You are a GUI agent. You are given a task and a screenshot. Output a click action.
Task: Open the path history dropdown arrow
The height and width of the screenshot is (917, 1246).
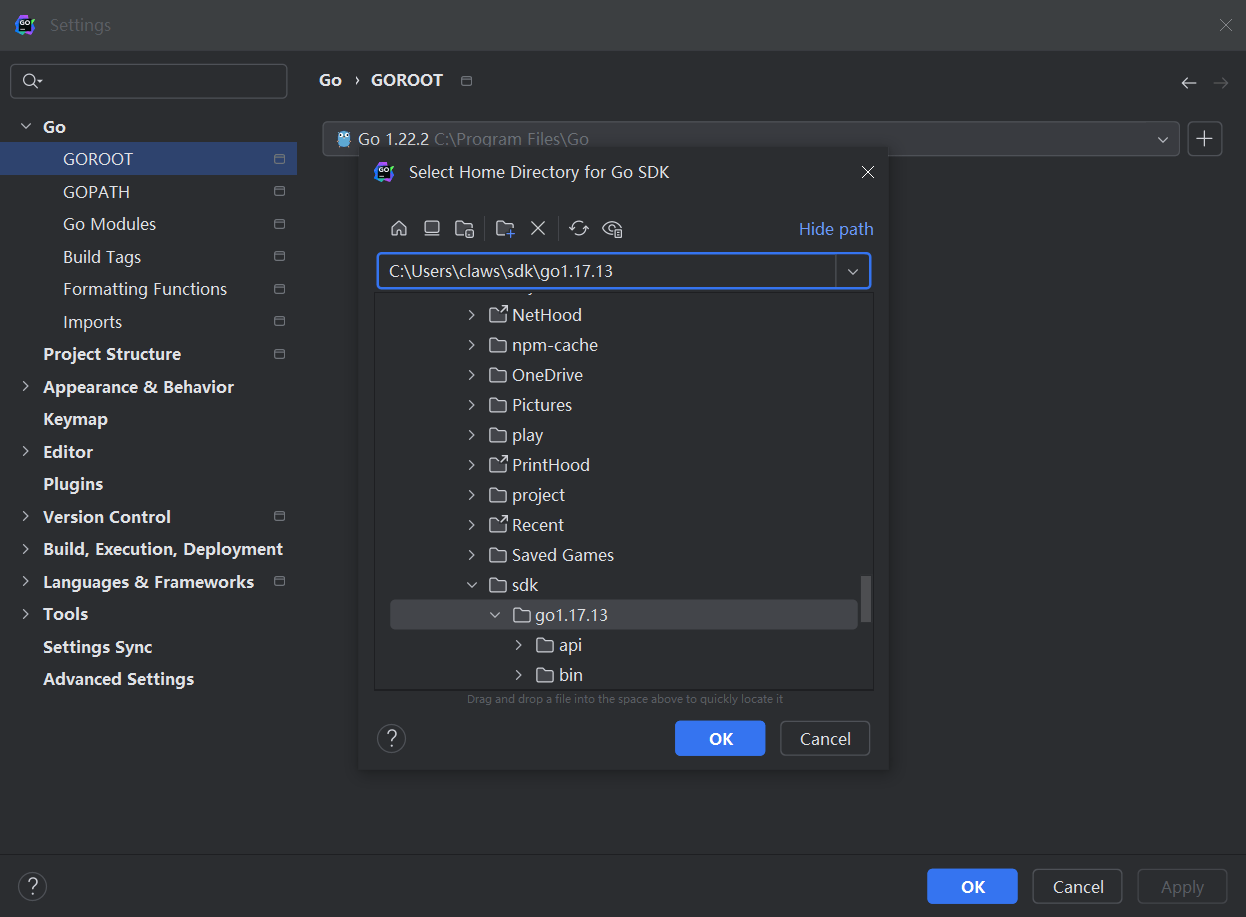click(x=853, y=271)
